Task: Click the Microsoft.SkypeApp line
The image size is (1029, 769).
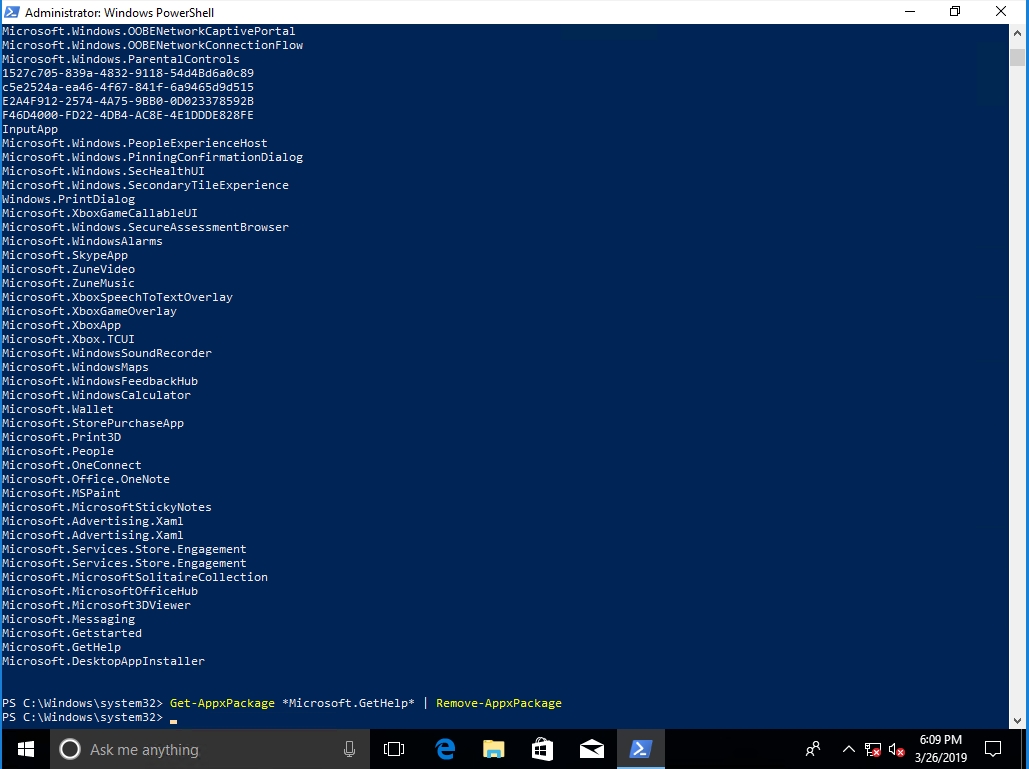Action: [65, 255]
